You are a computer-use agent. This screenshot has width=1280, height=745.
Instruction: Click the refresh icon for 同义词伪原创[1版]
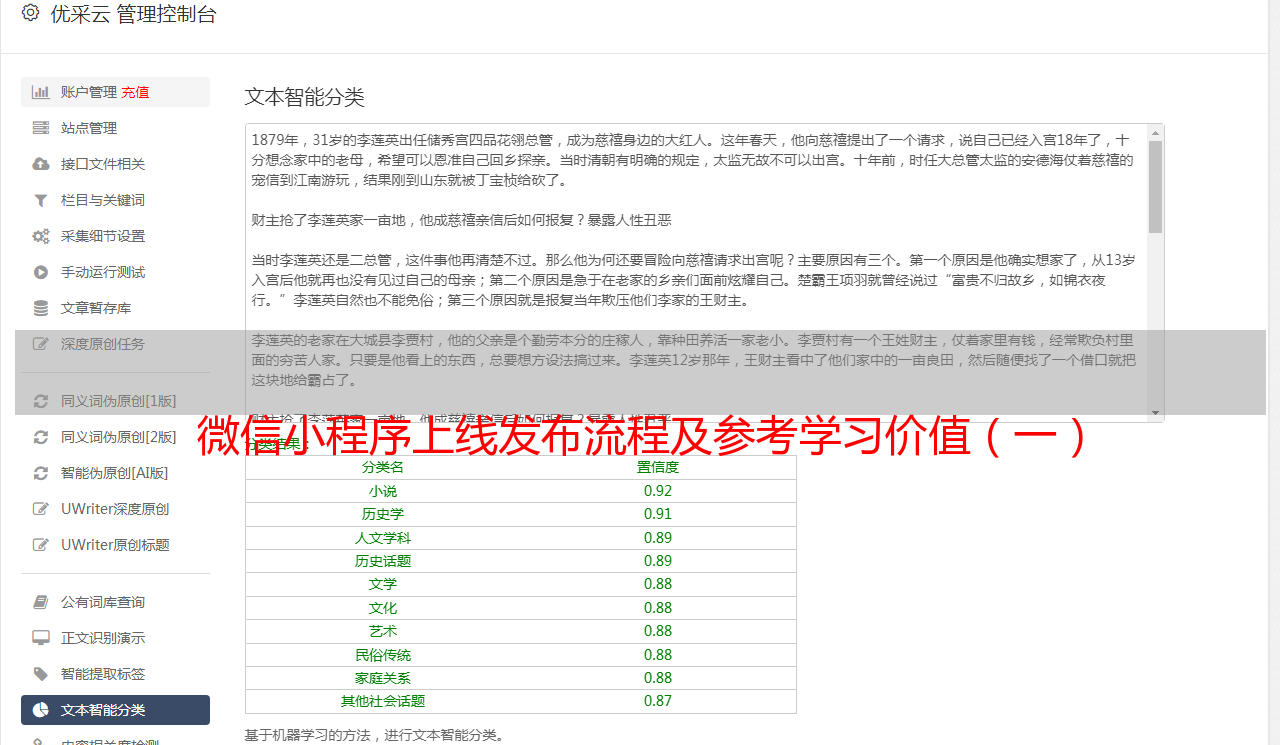point(41,401)
